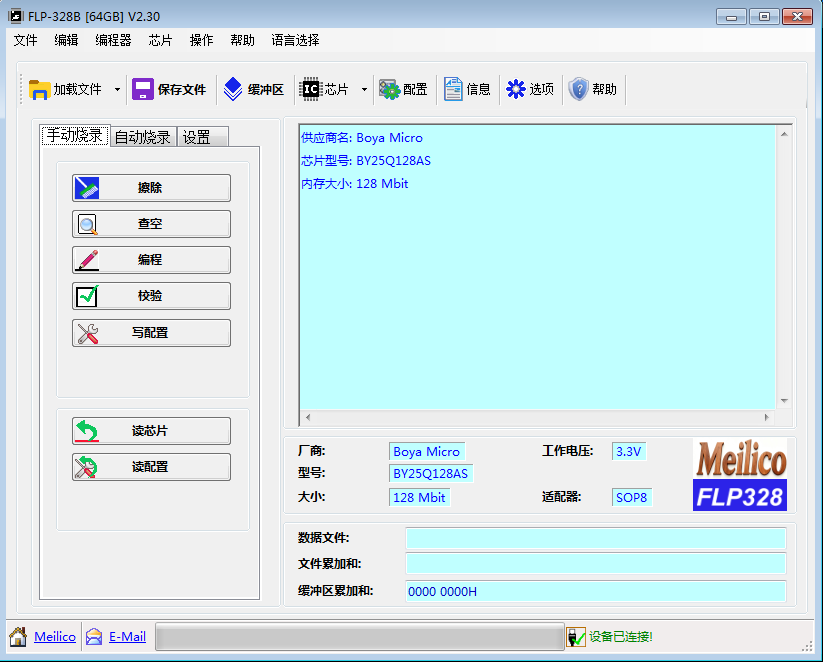
Task: Close the FLP-328B window
Action: pos(797,17)
